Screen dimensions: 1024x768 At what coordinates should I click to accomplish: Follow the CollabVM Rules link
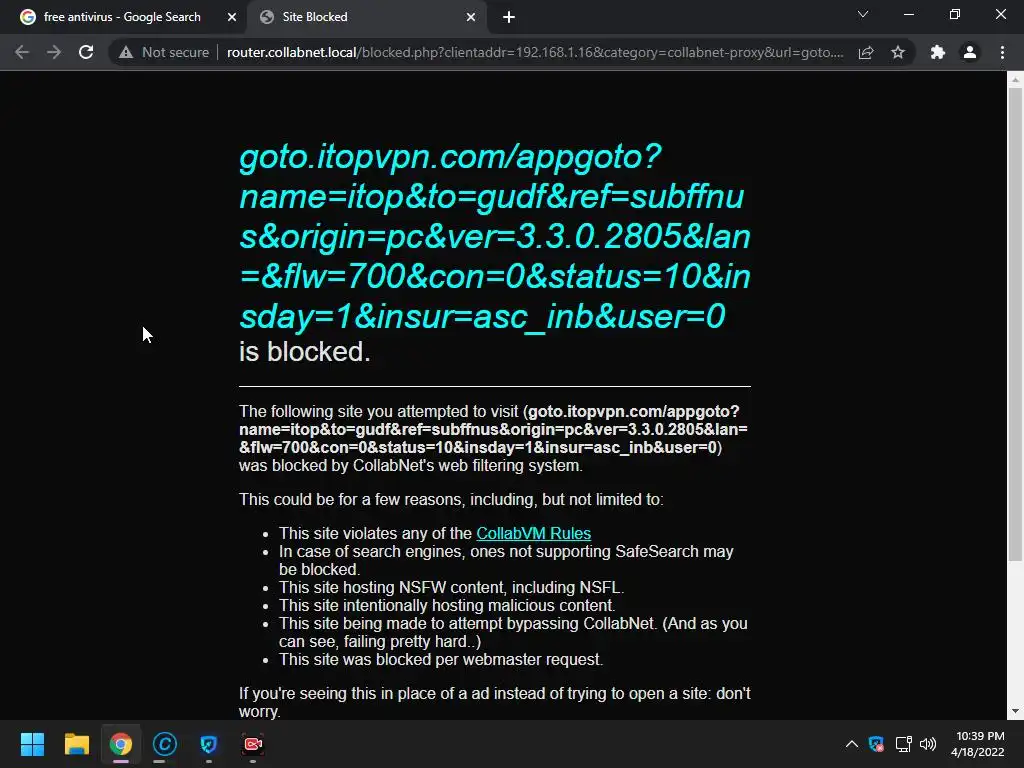pyautogui.click(x=534, y=534)
